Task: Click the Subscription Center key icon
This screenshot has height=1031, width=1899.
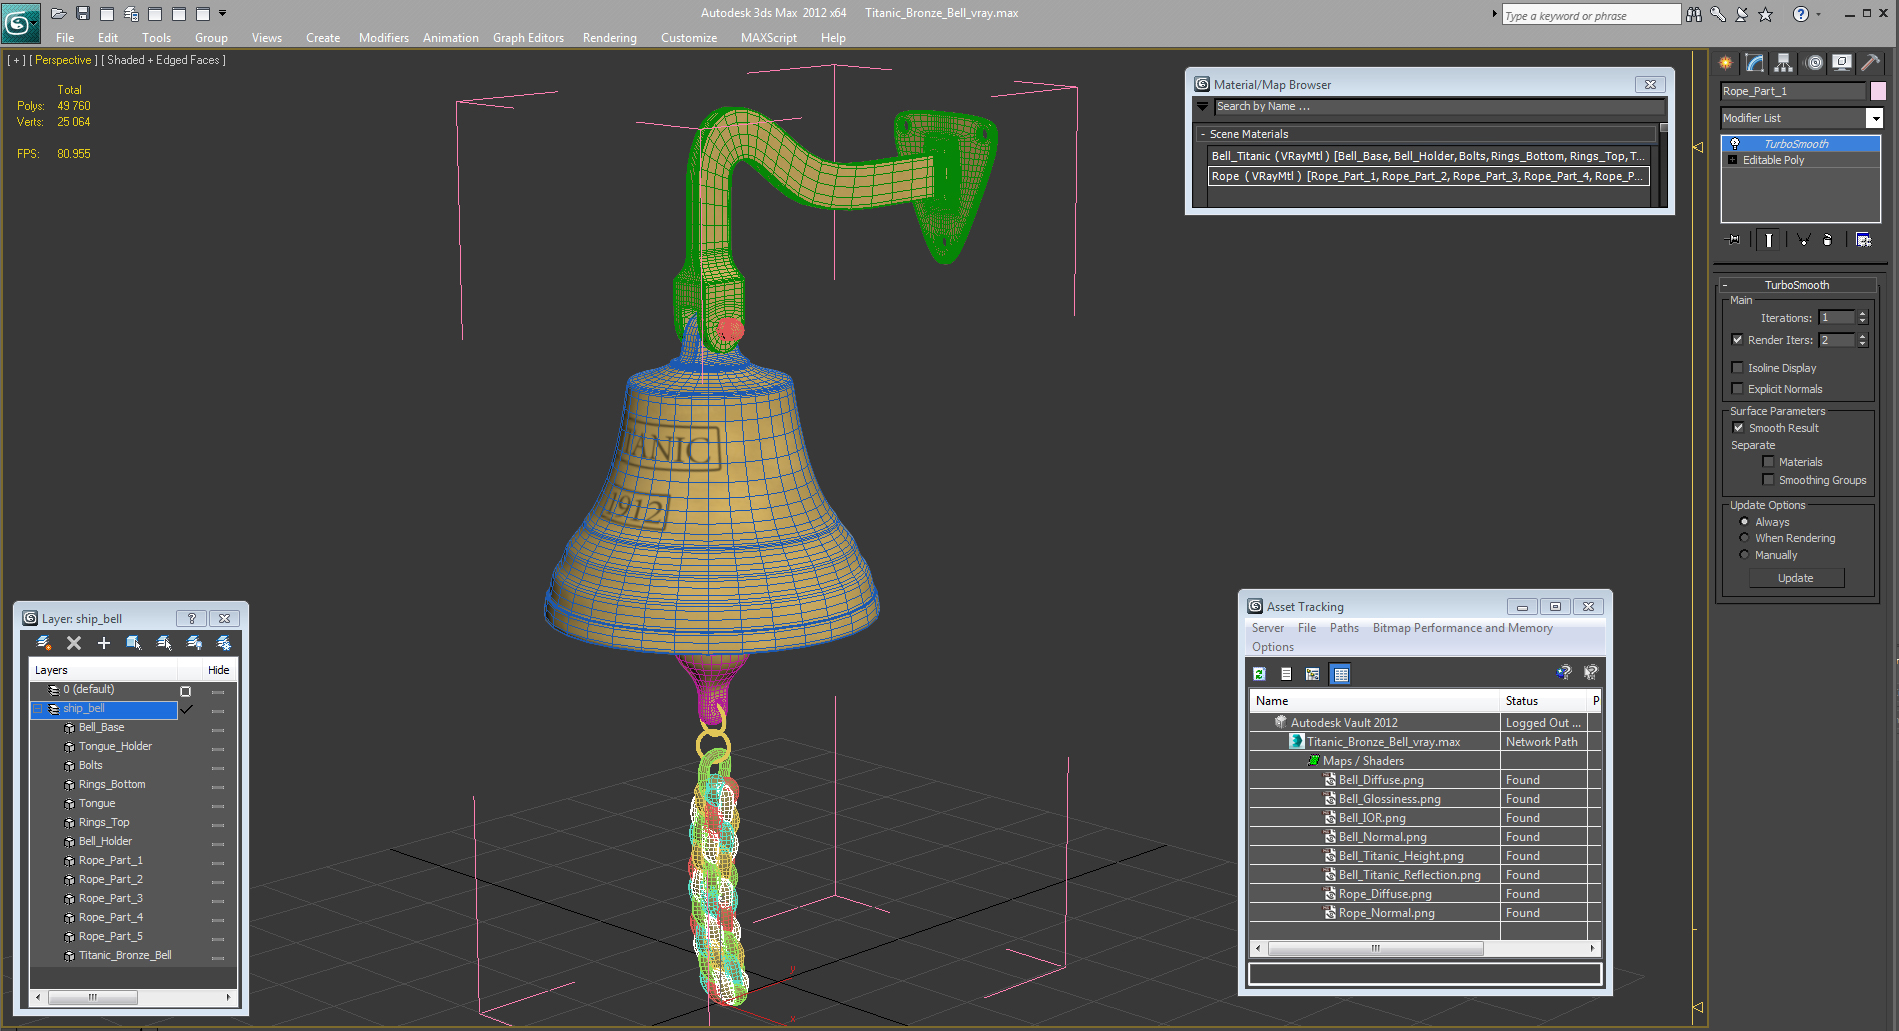Action: pyautogui.click(x=1718, y=14)
